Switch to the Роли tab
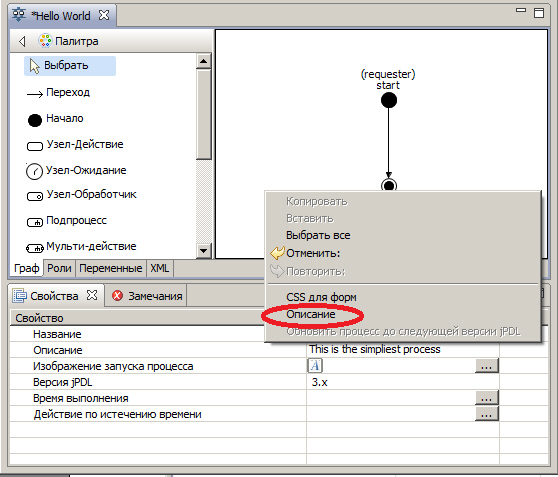Image resolution: width=558 pixels, height=477 pixels. pyautogui.click(x=59, y=268)
